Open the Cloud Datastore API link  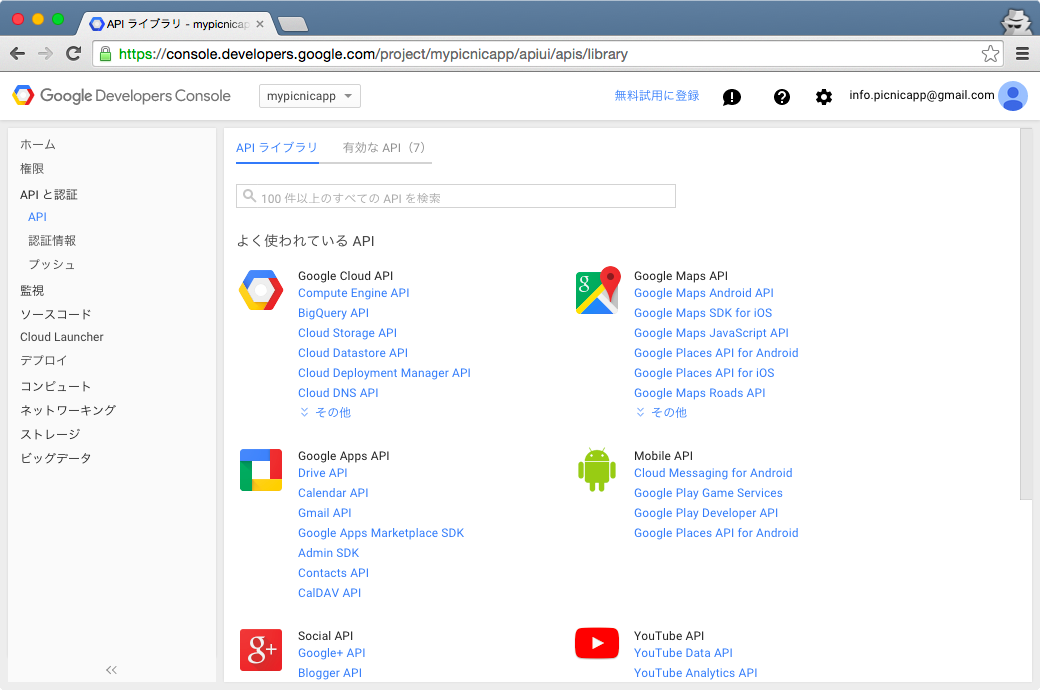[x=353, y=353]
